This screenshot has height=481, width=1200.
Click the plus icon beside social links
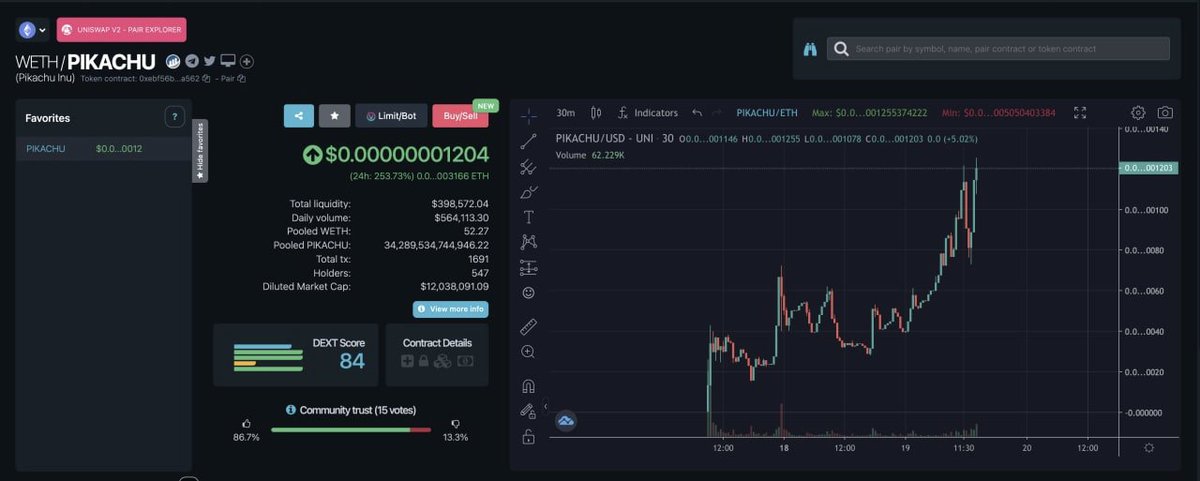click(x=247, y=62)
